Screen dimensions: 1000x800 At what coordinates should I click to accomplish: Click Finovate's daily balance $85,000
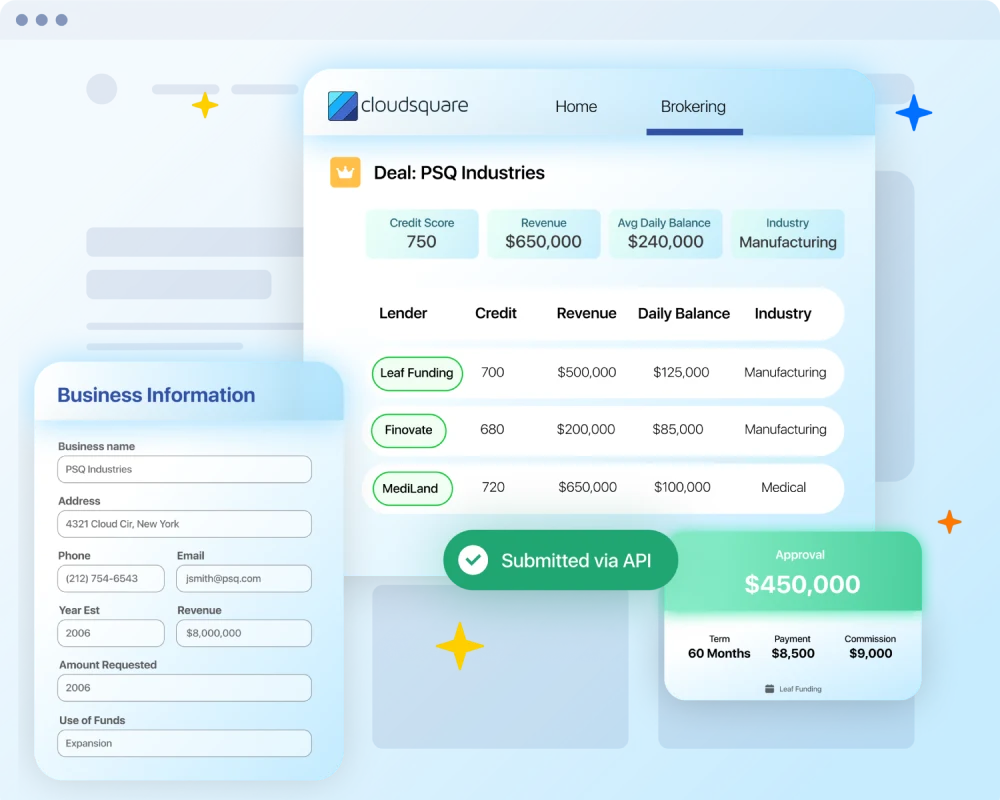pos(678,429)
